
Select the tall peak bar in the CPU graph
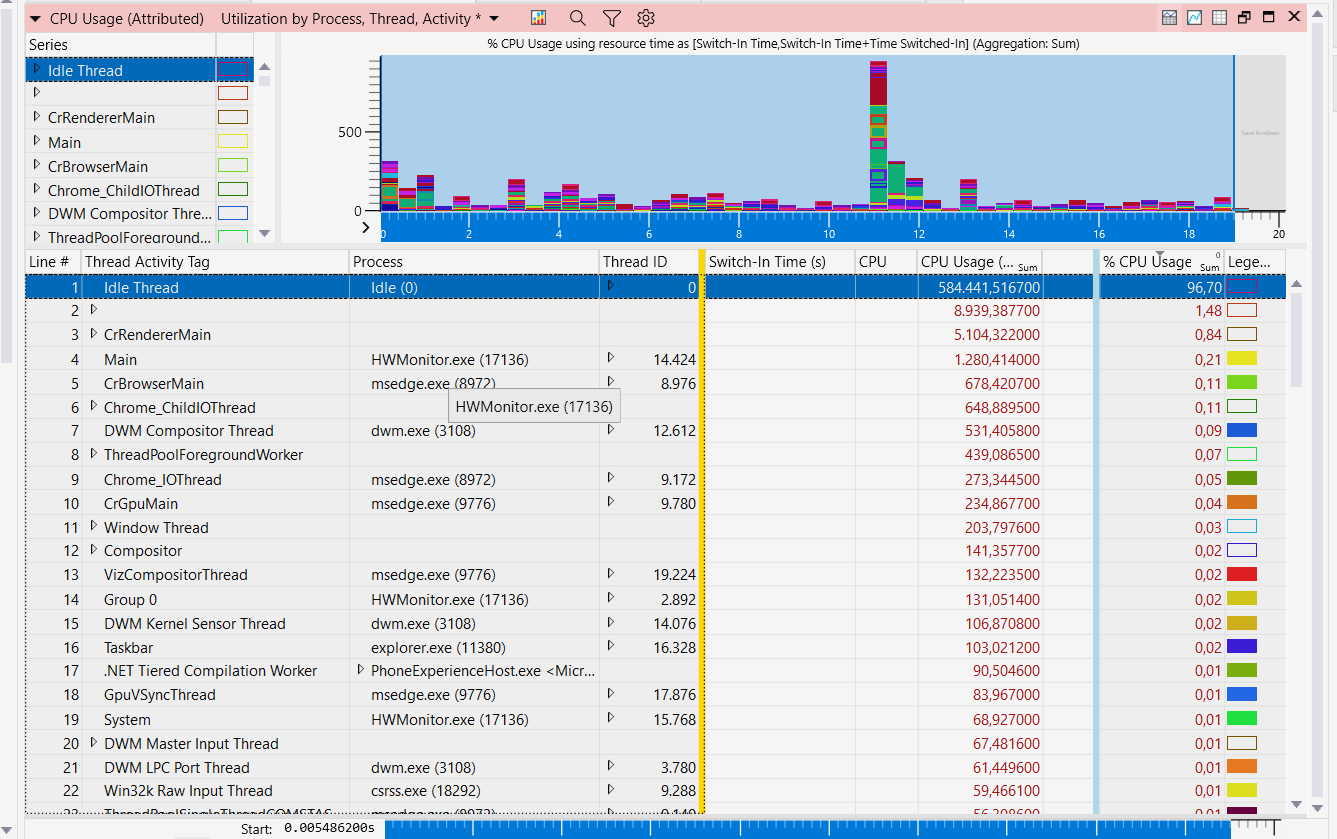point(878,136)
